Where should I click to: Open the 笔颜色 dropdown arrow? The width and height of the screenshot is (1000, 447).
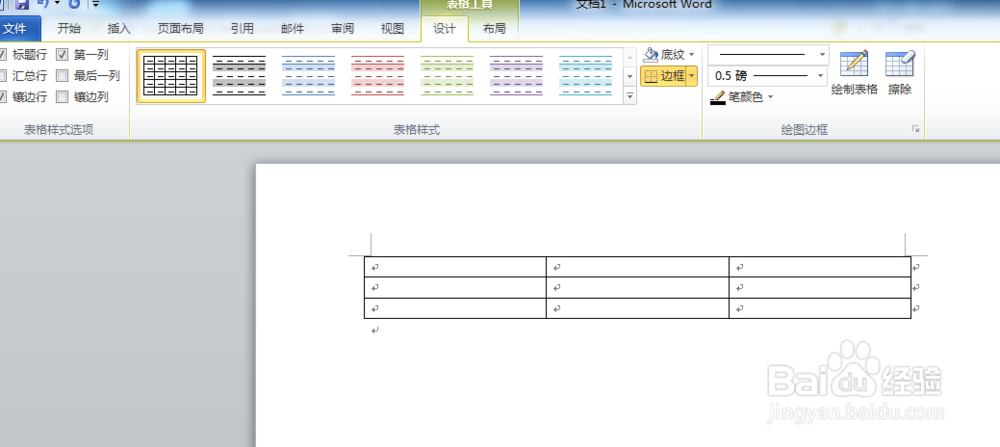[770, 98]
